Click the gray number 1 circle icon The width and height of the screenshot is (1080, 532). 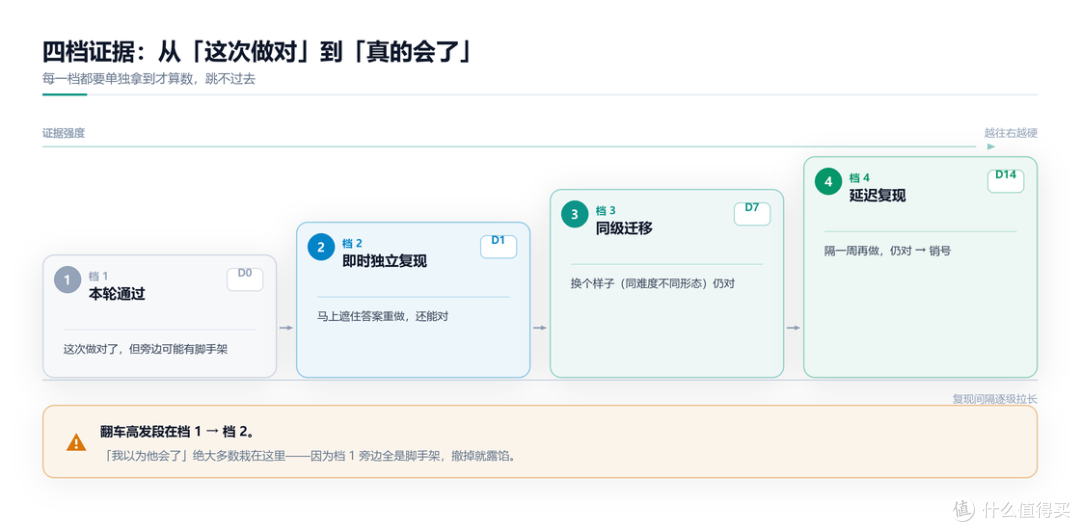68,280
